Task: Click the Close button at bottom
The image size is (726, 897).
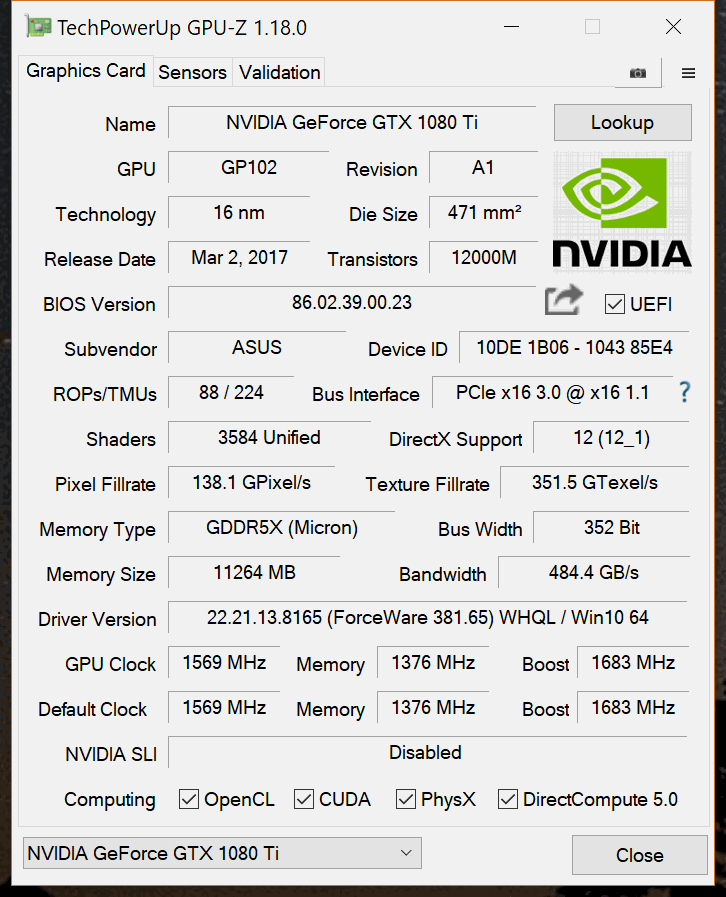Action: point(640,855)
